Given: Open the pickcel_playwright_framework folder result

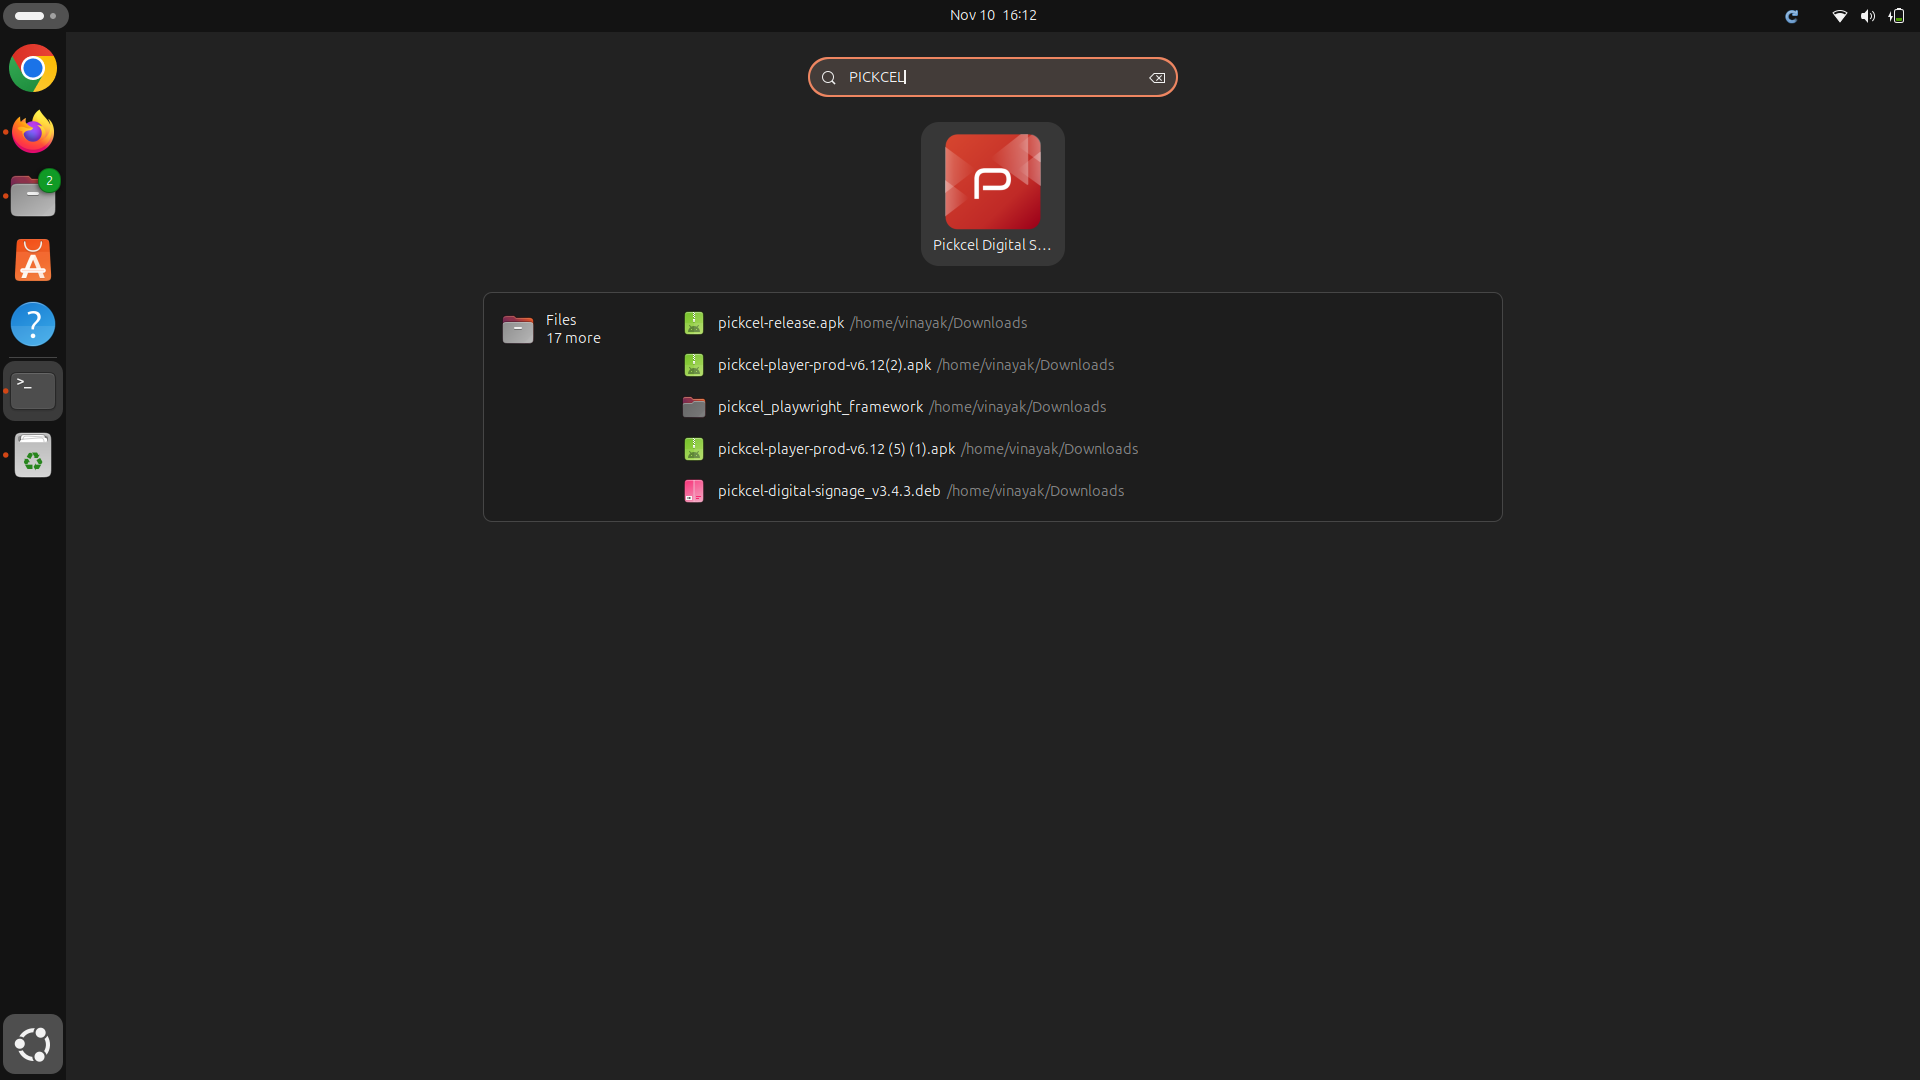Looking at the screenshot, I should (820, 407).
